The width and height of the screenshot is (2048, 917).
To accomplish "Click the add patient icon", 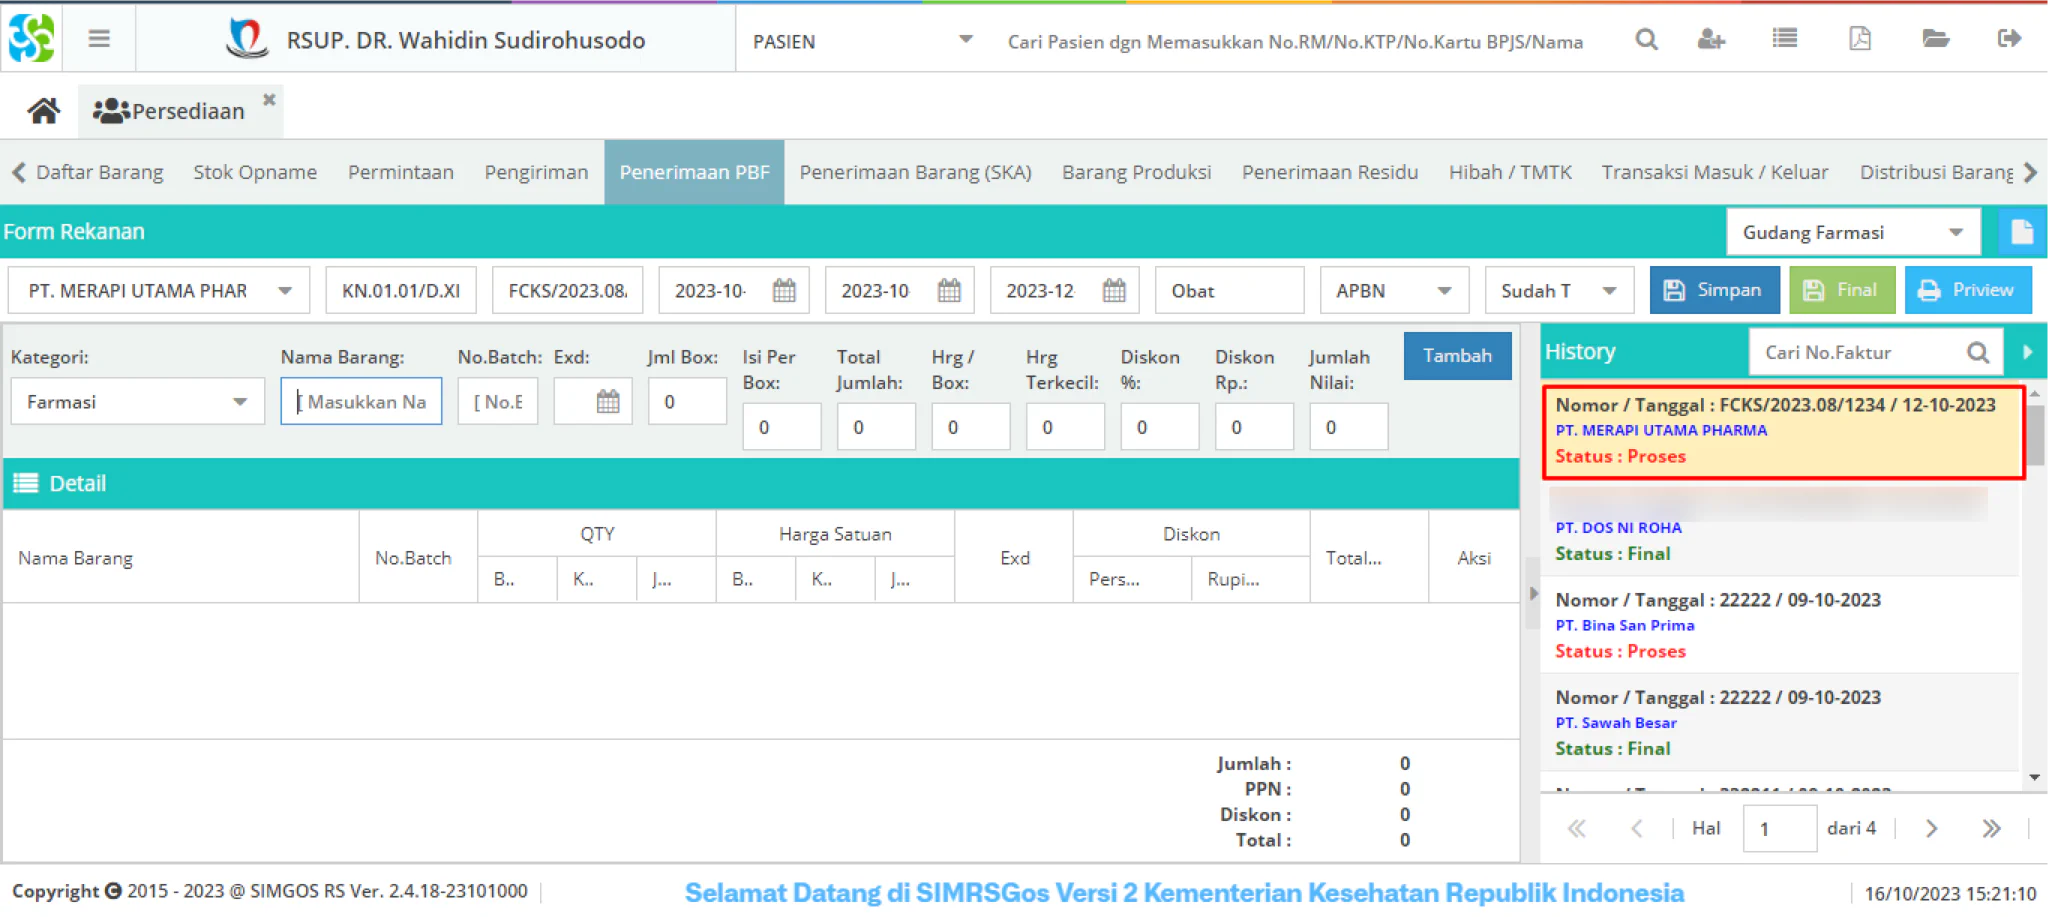I will pyautogui.click(x=1711, y=39).
